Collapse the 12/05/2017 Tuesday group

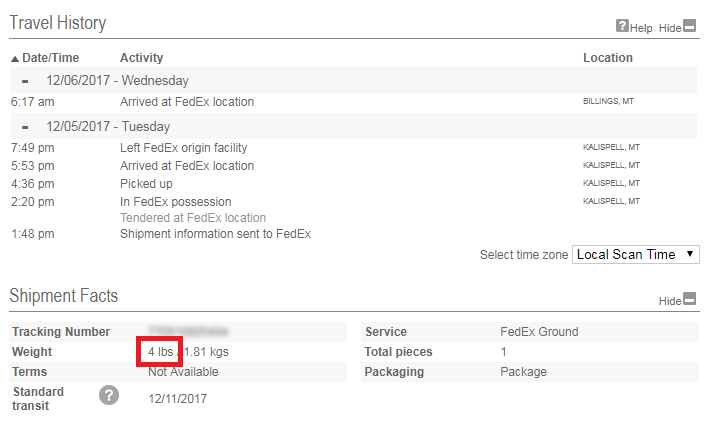25,127
